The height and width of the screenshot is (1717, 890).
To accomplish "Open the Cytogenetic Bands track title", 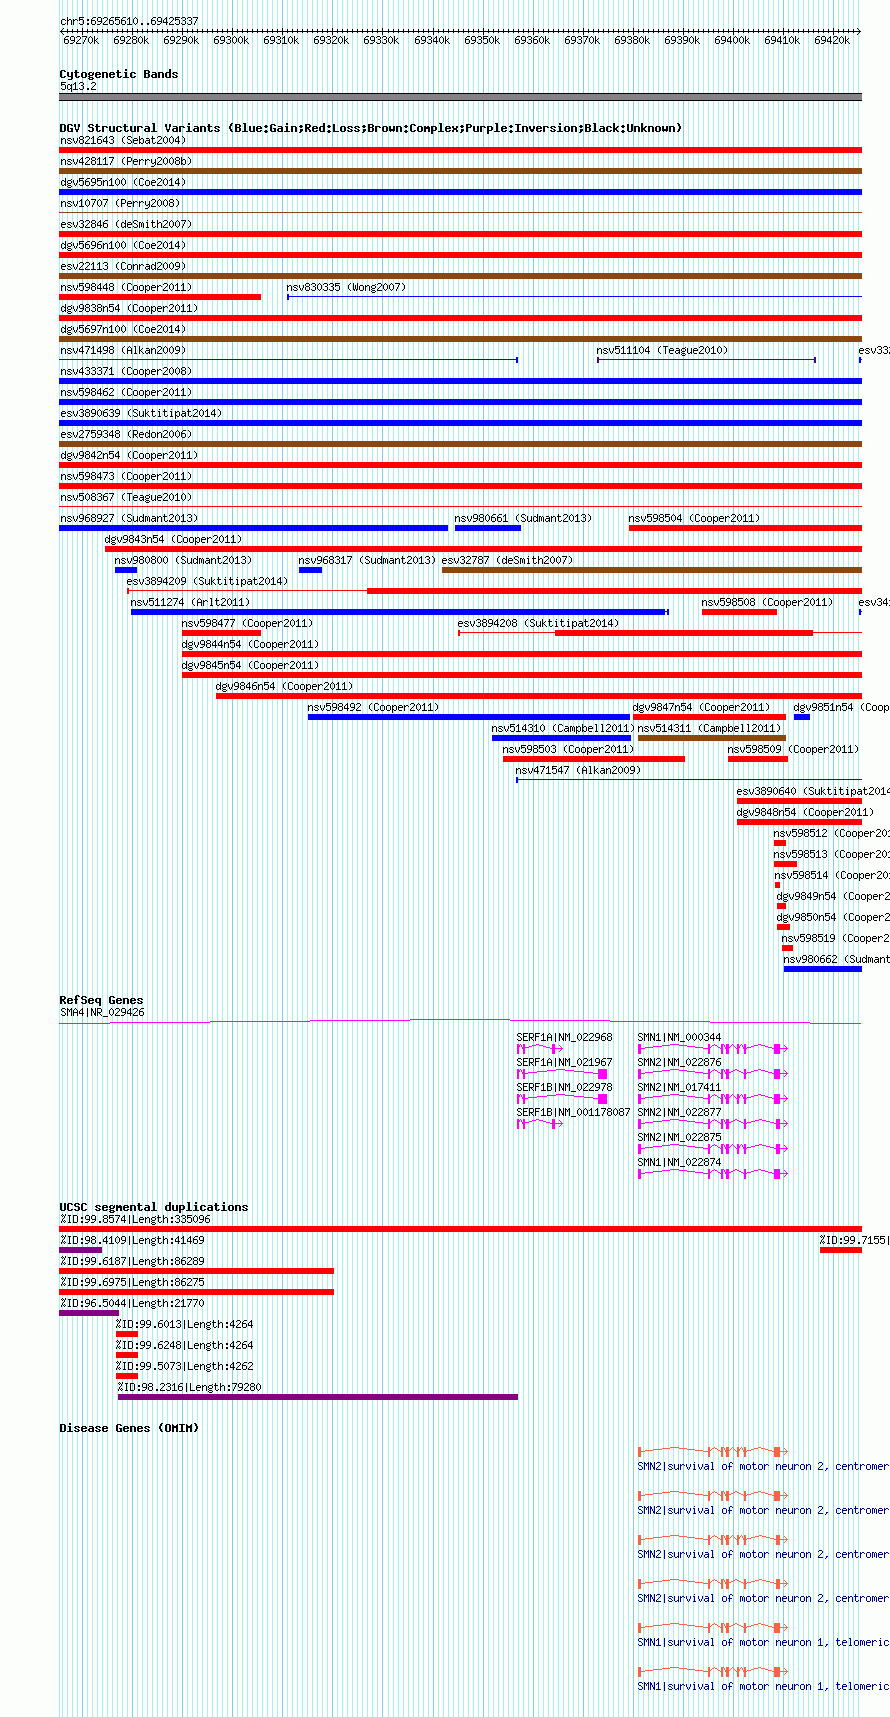I will pos(119,74).
